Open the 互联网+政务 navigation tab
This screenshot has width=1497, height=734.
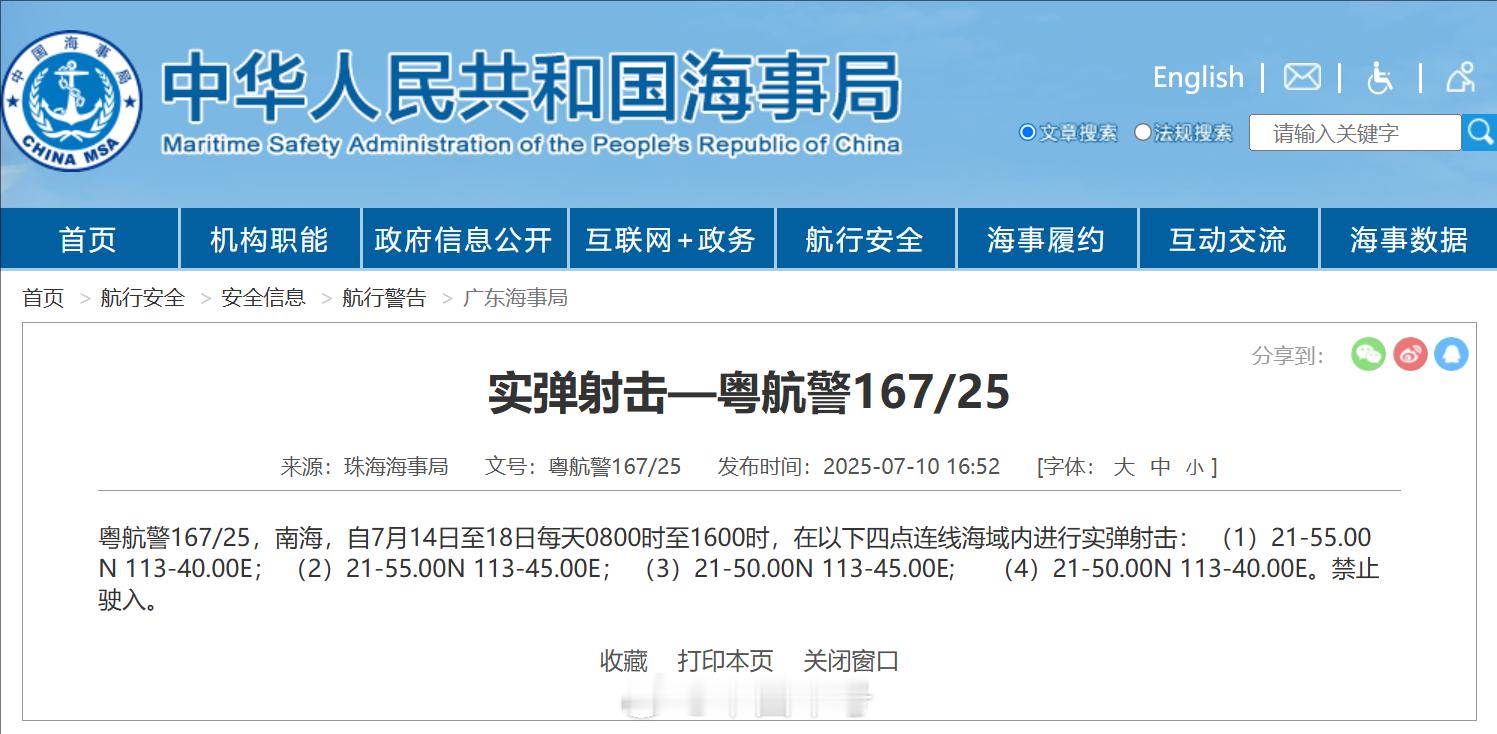[671, 240]
